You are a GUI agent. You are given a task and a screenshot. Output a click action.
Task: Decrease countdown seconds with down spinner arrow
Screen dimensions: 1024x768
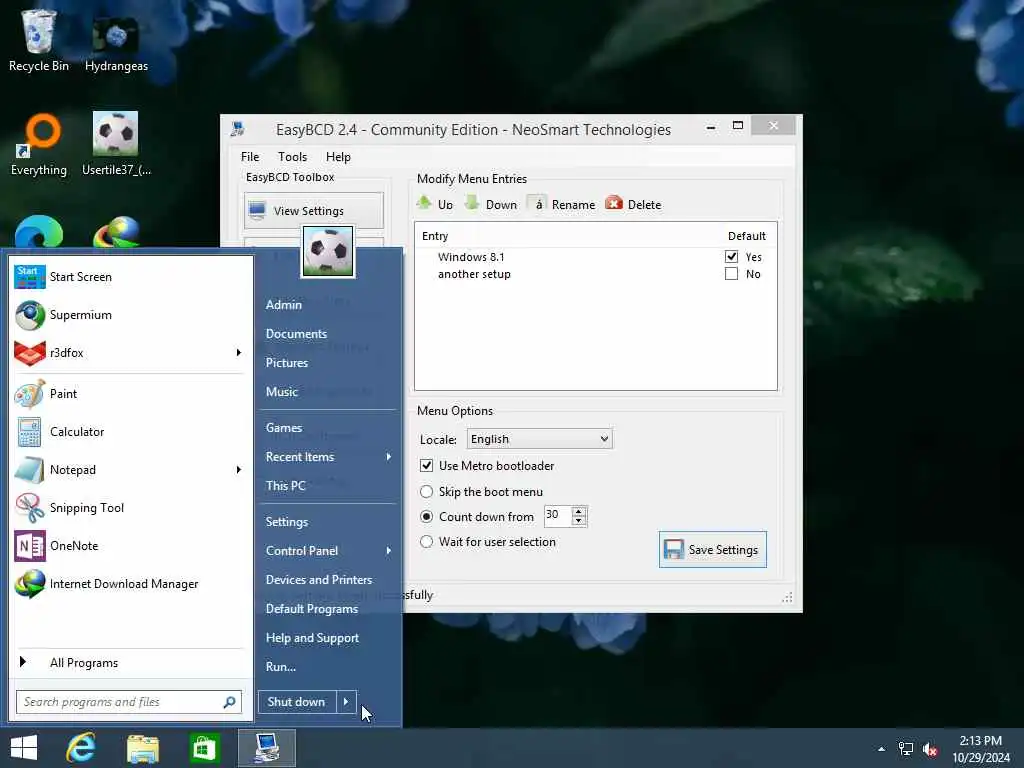[x=579, y=520]
